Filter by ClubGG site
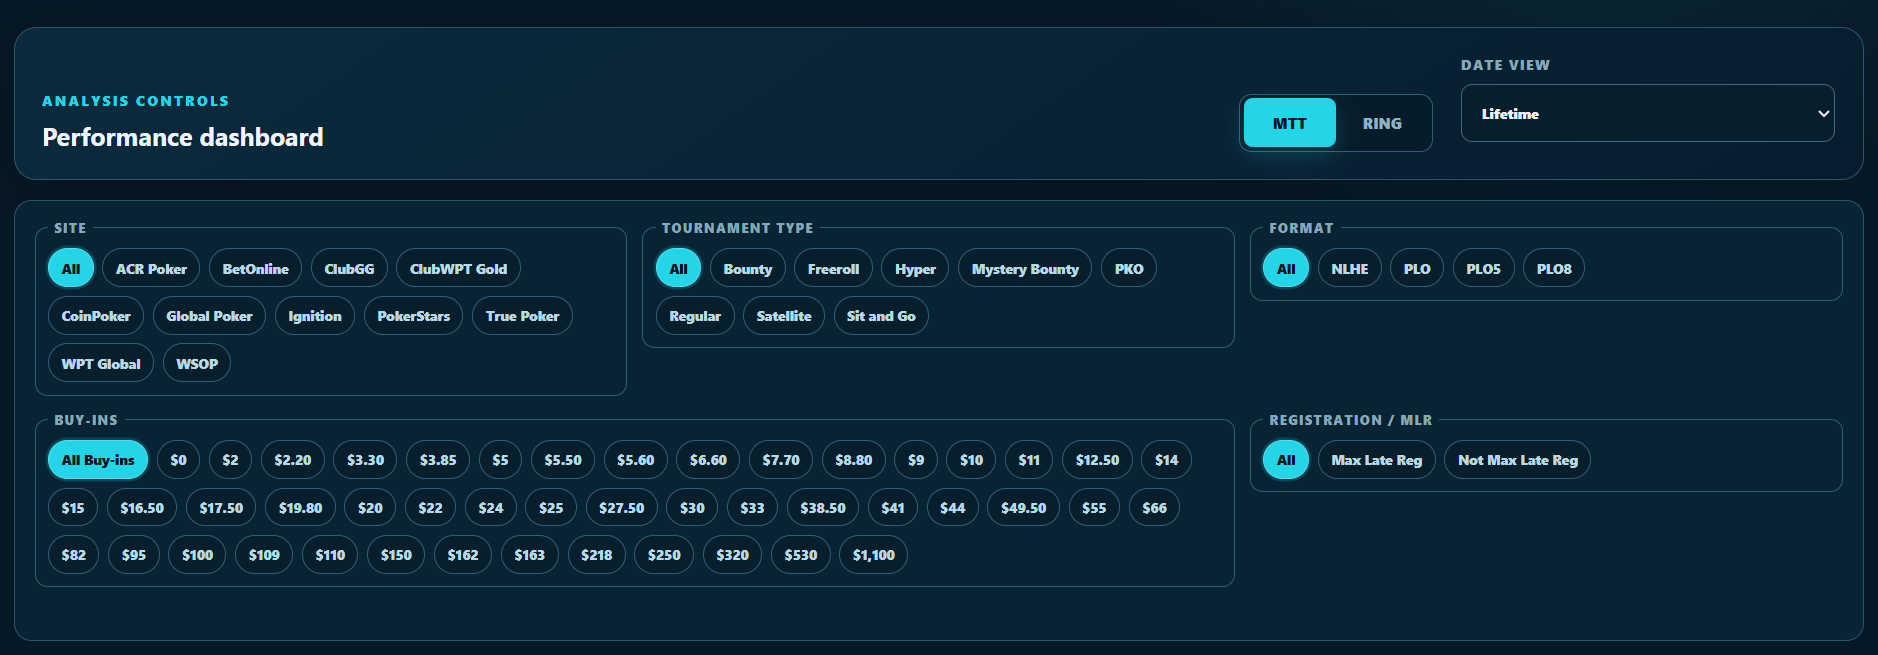The image size is (1878, 655). [x=349, y=268]
